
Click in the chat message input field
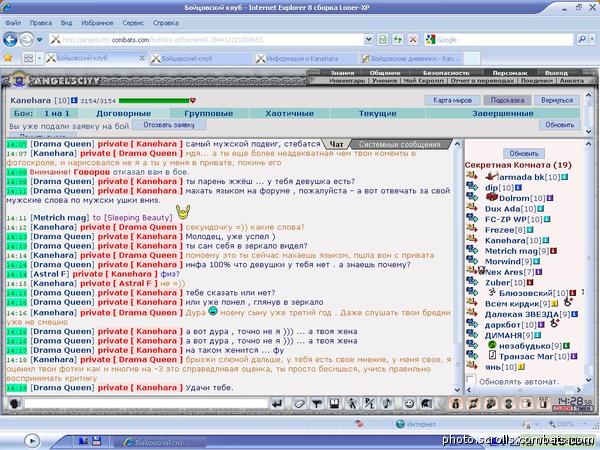(146, 403)
